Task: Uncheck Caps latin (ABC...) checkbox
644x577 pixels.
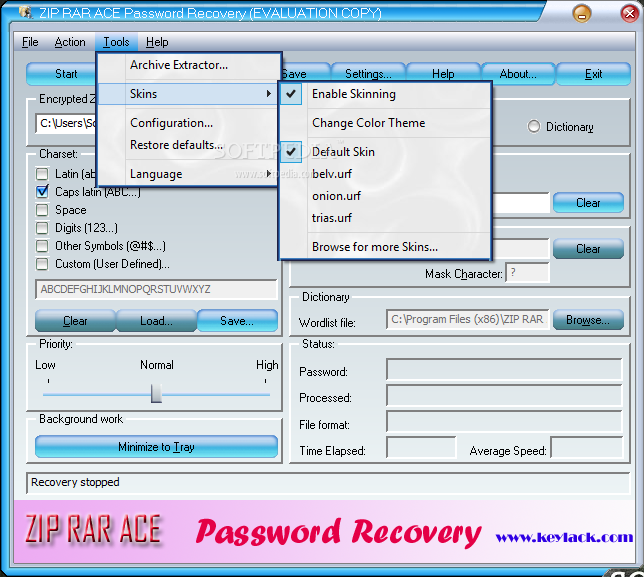Action: [42, 192]
